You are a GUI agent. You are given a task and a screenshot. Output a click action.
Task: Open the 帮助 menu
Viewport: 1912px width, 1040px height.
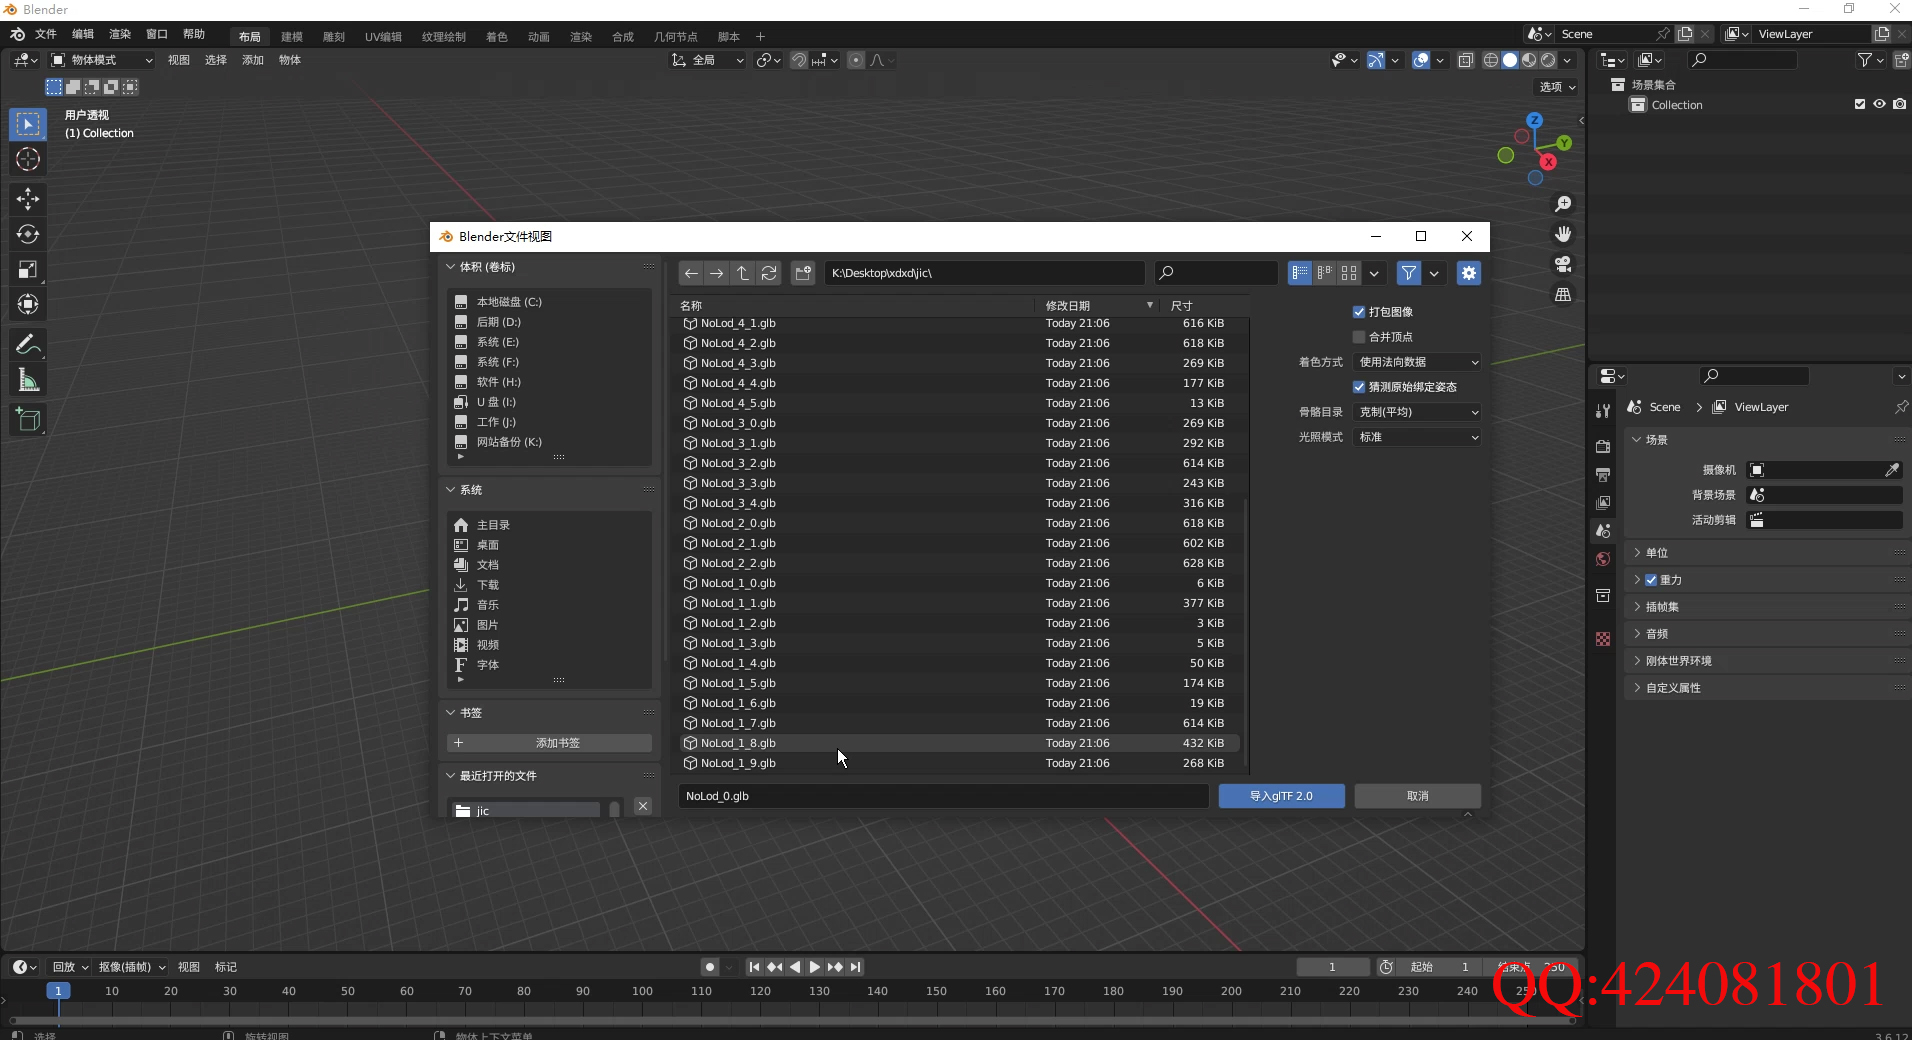pyautogui.click(x=194, y=34)
